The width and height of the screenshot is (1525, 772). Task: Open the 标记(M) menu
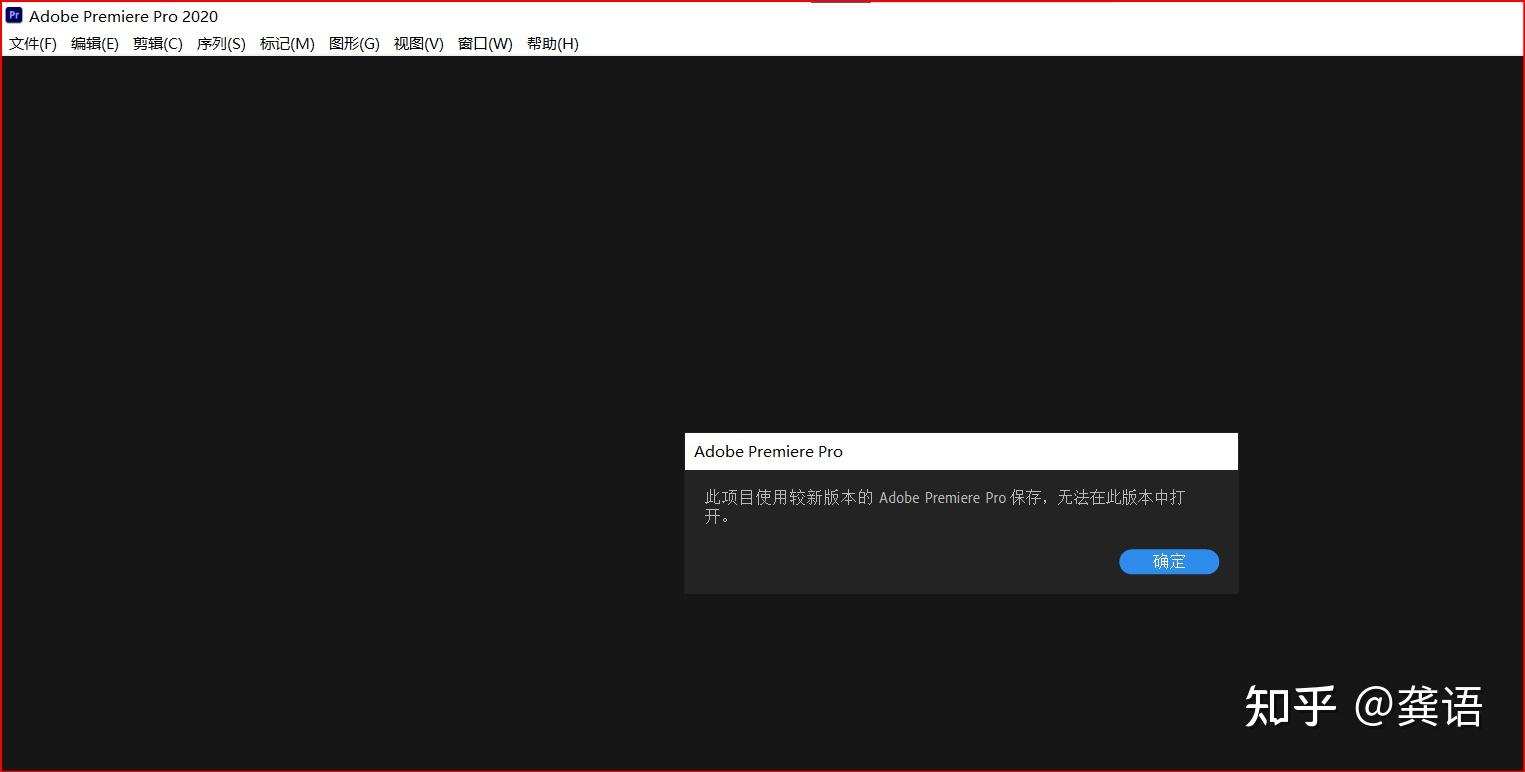287,44
